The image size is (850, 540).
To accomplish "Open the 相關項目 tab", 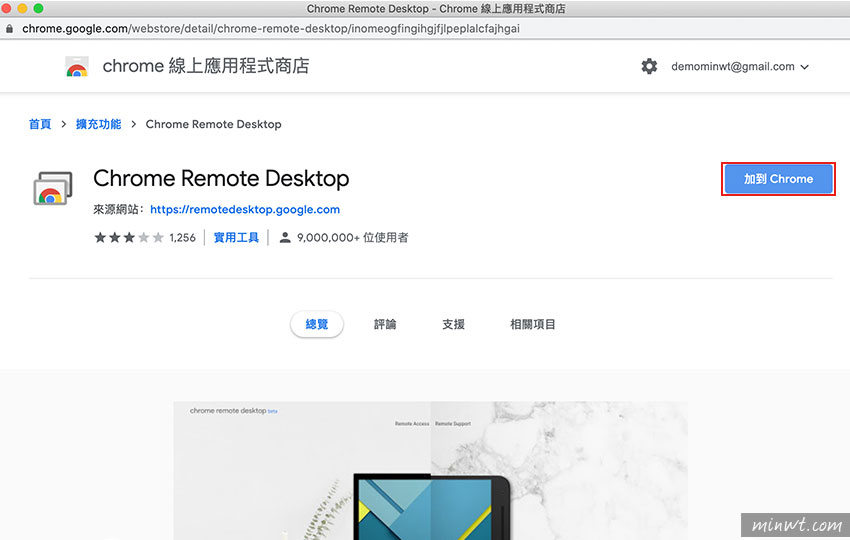I will click(533, 324).
